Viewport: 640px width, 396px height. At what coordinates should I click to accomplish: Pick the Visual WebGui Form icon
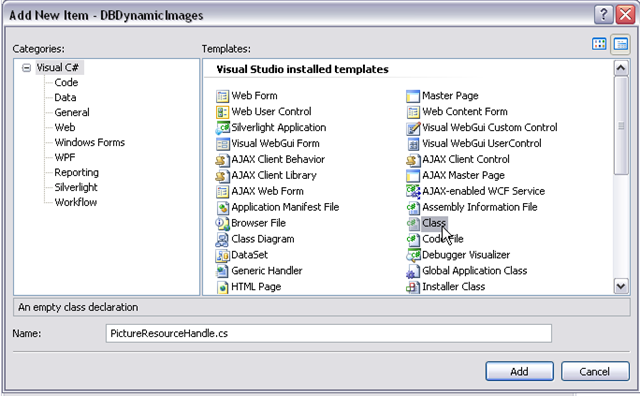coord(222,144)
